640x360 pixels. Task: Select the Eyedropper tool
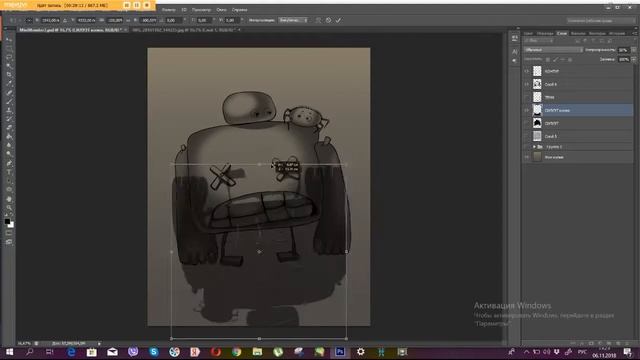coord(9,84)
